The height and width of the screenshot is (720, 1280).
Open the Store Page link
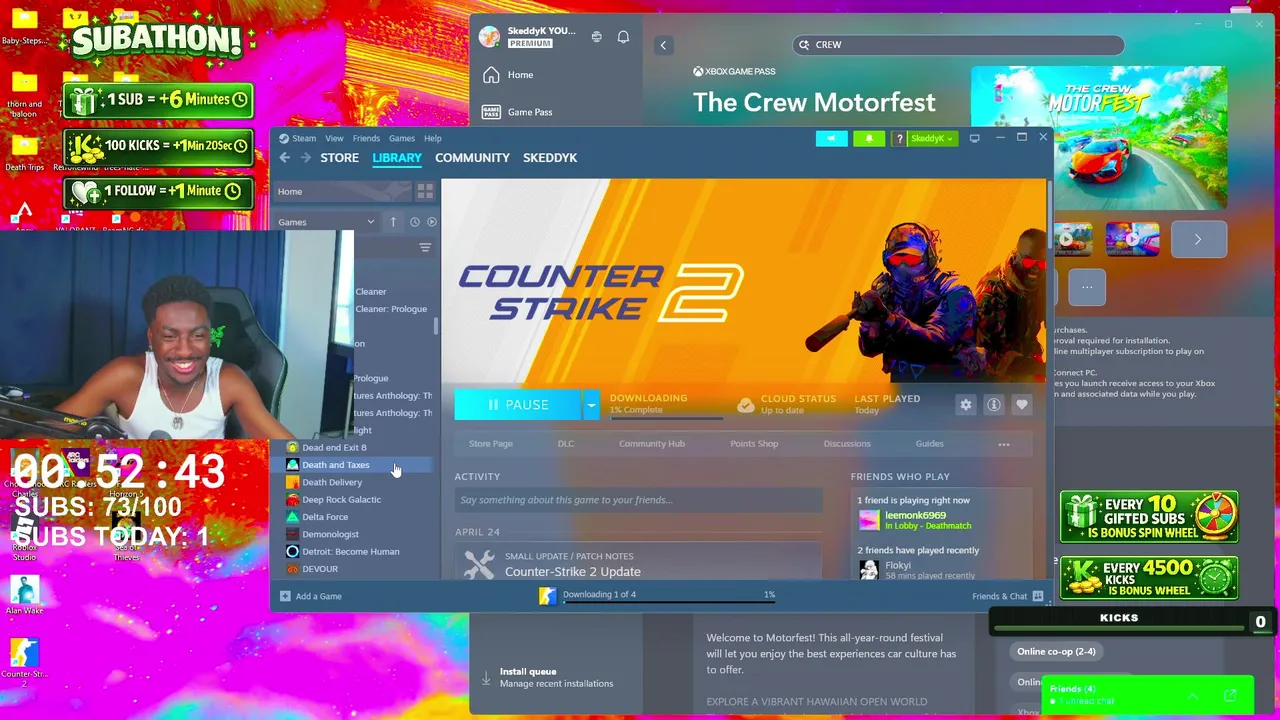click(491, 444)
